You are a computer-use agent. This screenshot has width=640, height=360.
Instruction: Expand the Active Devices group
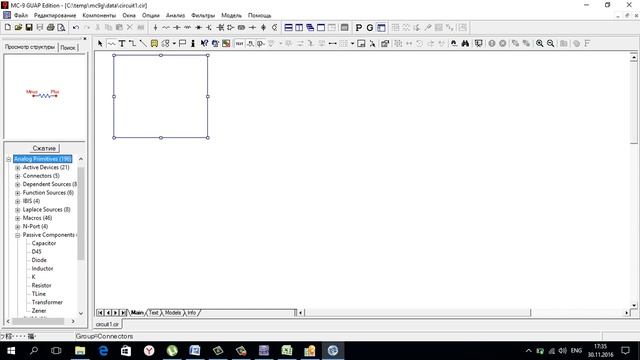click(18, 168)
